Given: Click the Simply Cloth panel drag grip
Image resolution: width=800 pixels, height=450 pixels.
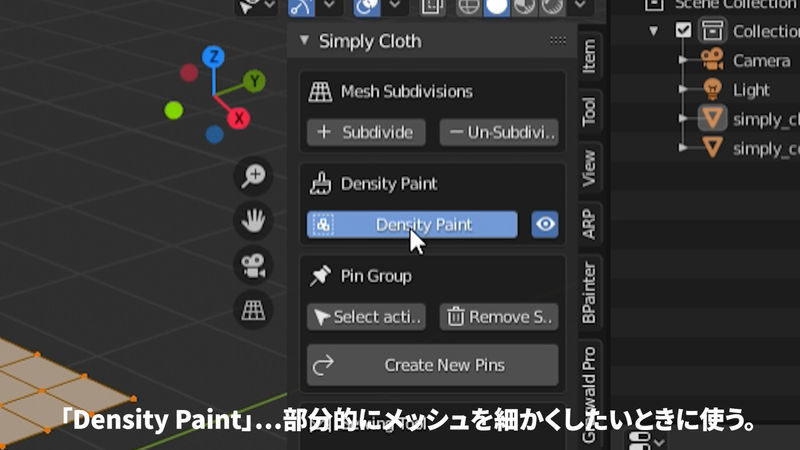Looking at the screenshot, I should pyautogui.click(x=558, y=40).
